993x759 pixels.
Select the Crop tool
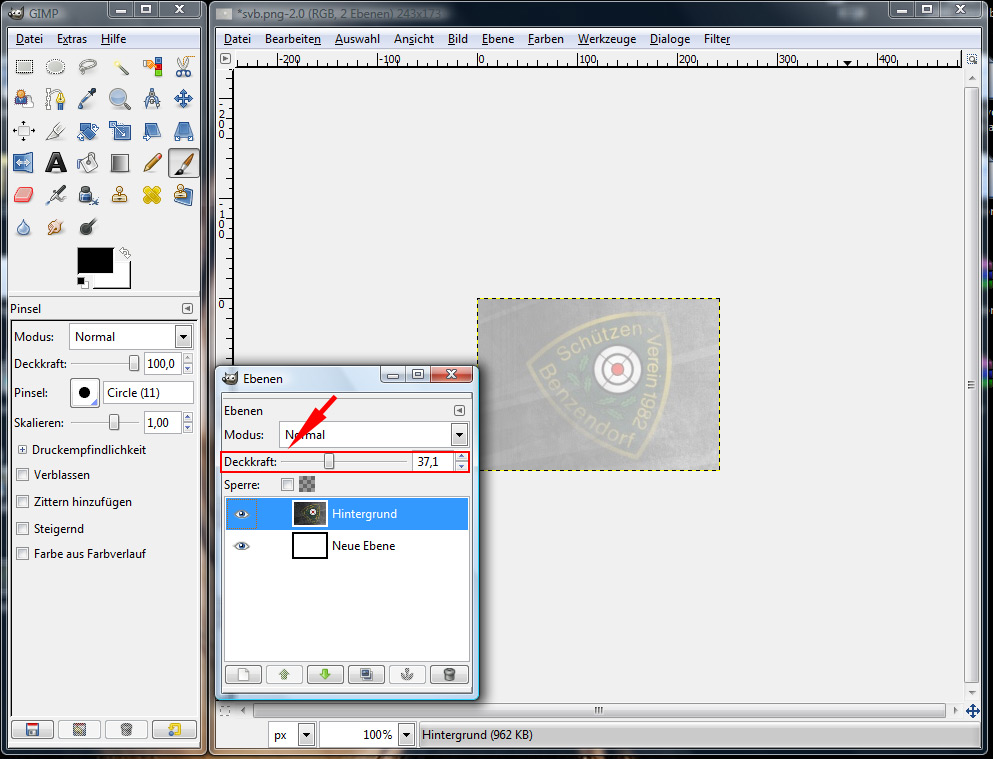56,131
